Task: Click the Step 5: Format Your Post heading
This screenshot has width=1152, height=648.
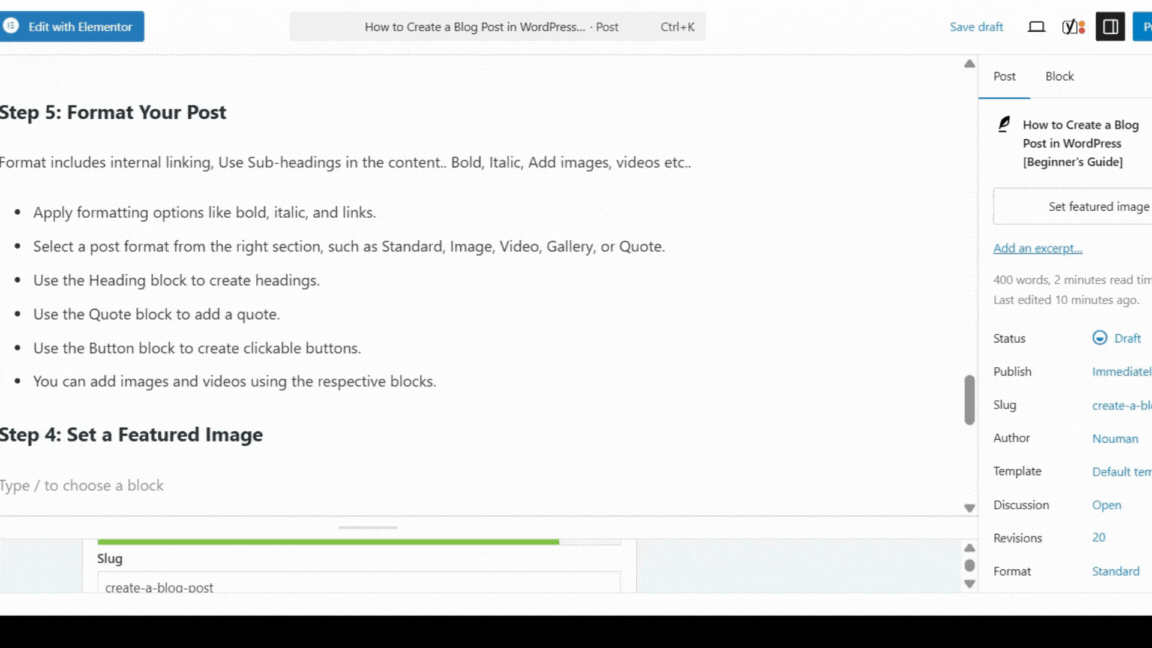Action: tap(113, 112)
